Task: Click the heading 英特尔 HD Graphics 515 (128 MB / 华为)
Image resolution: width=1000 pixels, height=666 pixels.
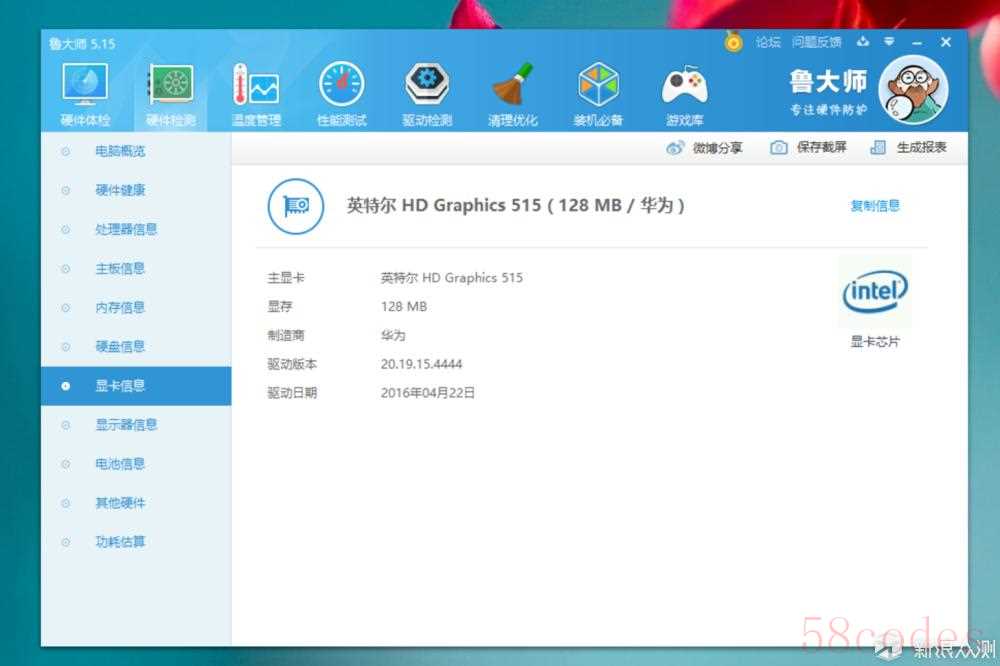Action: click(x=515, y=205)
